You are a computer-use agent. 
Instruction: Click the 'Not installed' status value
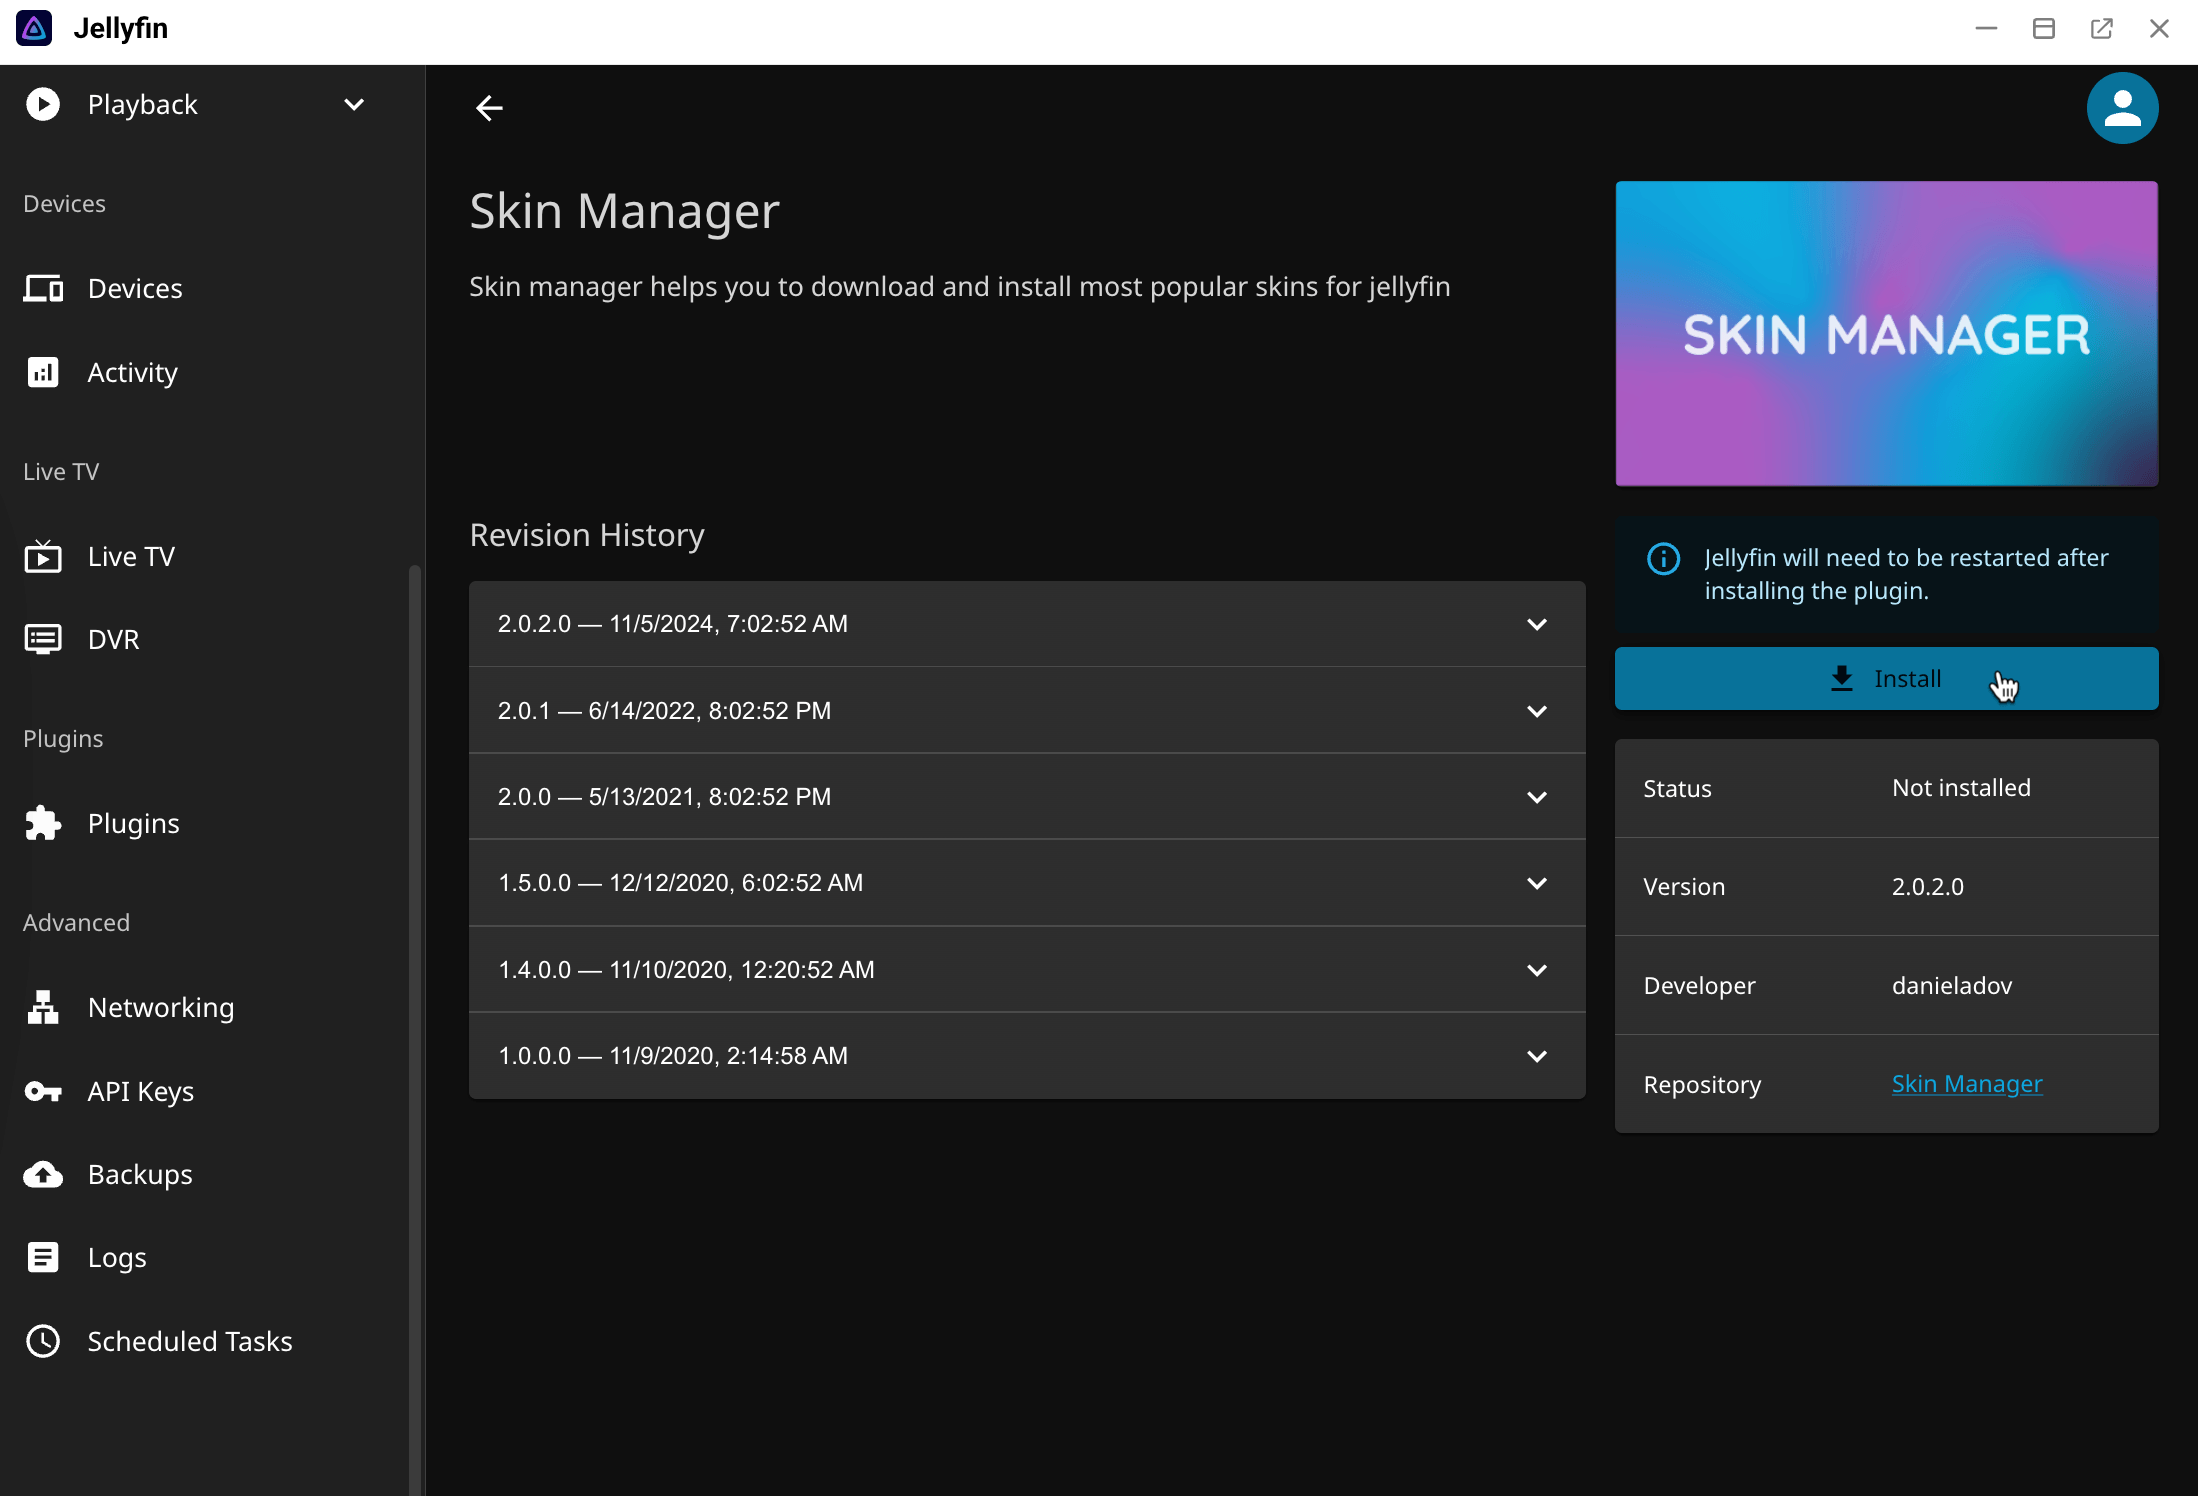tap(1961, 788)
